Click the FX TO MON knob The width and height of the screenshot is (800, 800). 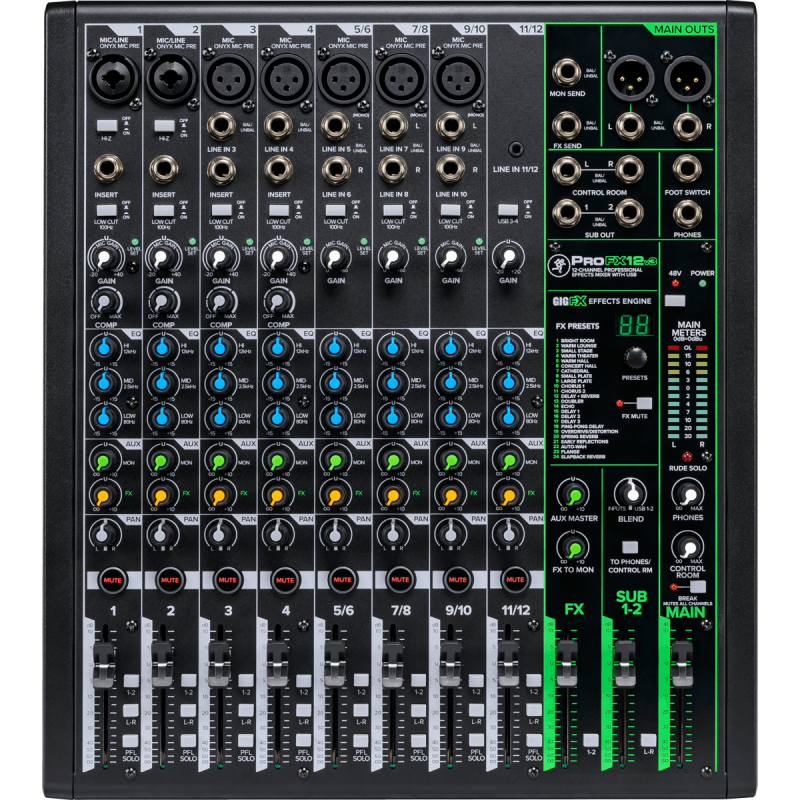point(572,548)
